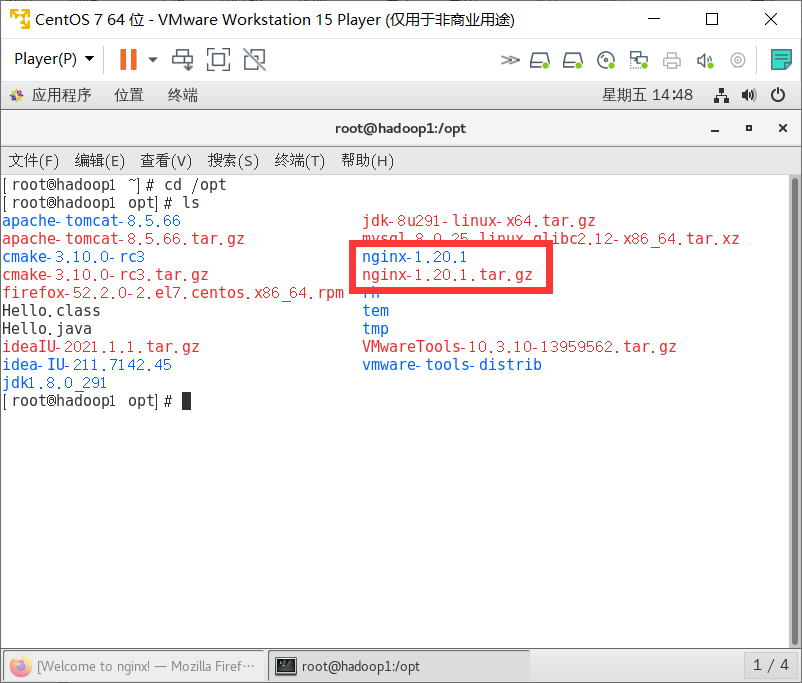The width and height of the screenshot is (802, 683).
Task: Click the power icon in guest panel
Action: point(778,95)
